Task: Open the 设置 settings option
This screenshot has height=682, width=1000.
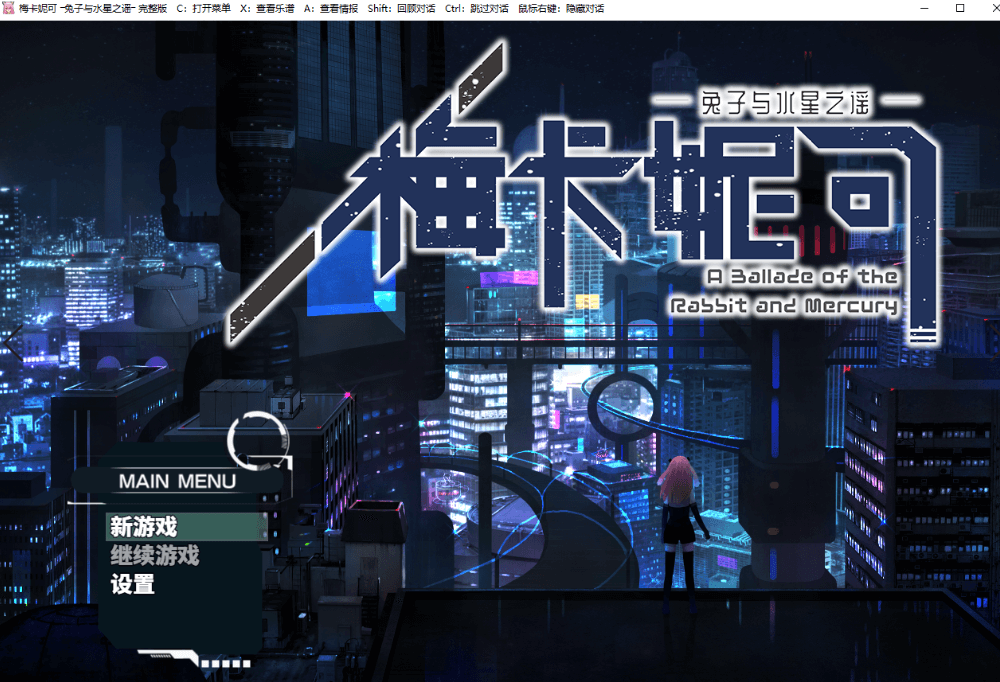Action: click(x=133, y=584)
